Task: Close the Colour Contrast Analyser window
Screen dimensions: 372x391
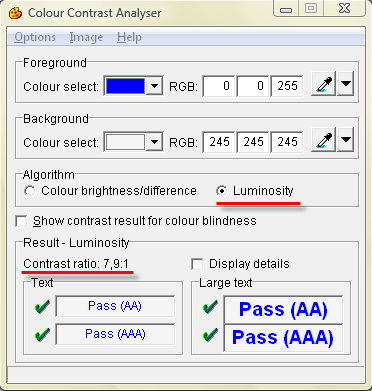Action: (x=344, y=9)
